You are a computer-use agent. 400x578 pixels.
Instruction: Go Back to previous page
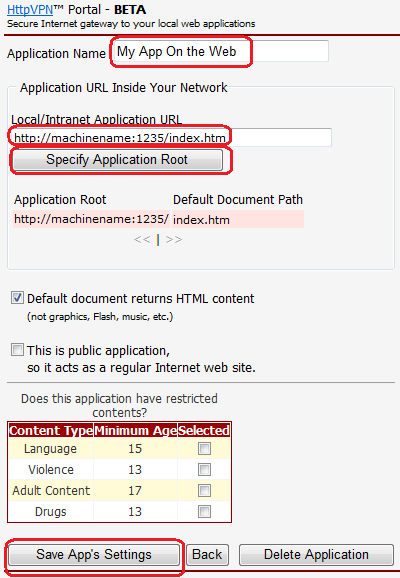click(x=207, y=555)
